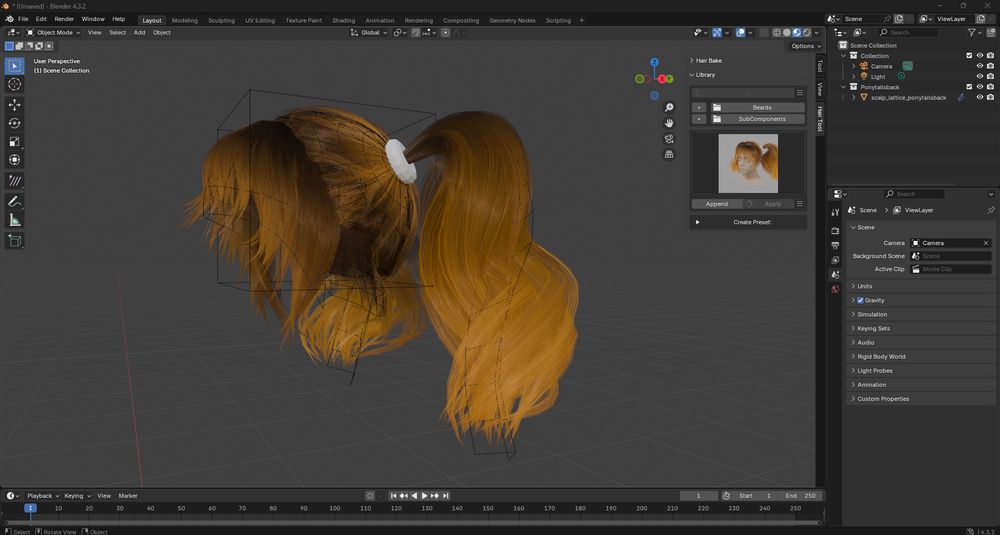
Task: Play the animation in reverse
Action: click(x=415, y=495)
